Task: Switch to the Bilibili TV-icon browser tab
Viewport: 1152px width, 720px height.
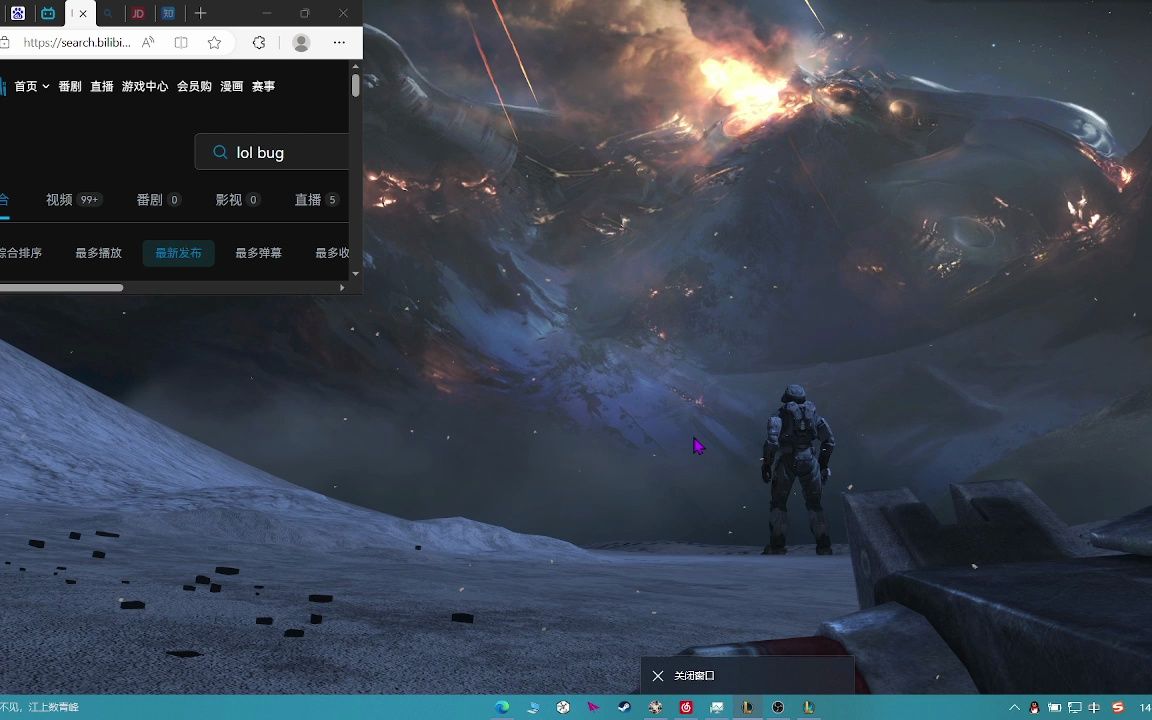Action: (48, 13)
